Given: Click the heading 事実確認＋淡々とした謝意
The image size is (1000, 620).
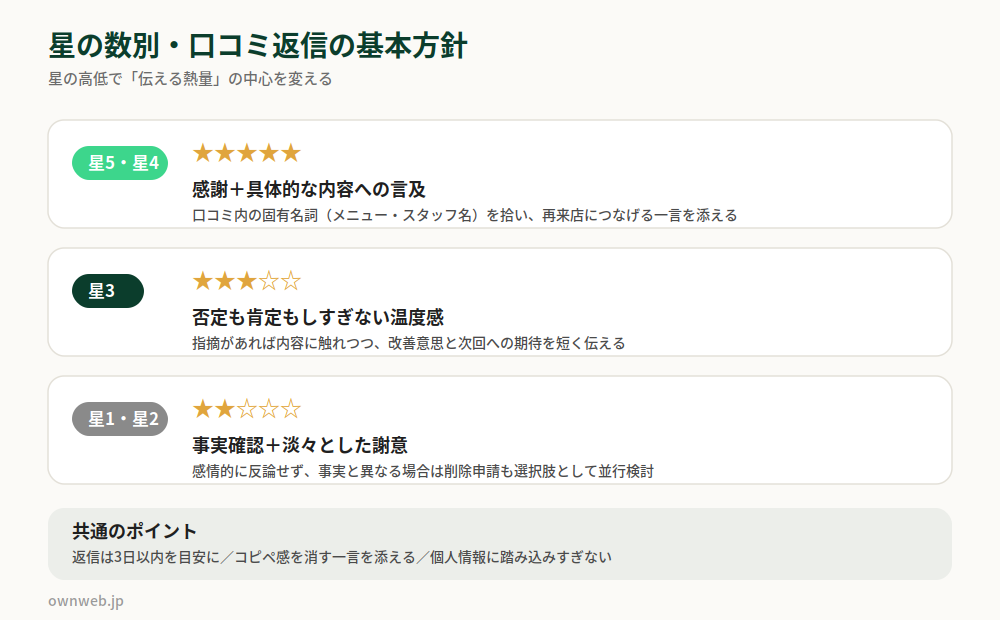Looking at the screenshot, I should point(300,445).
